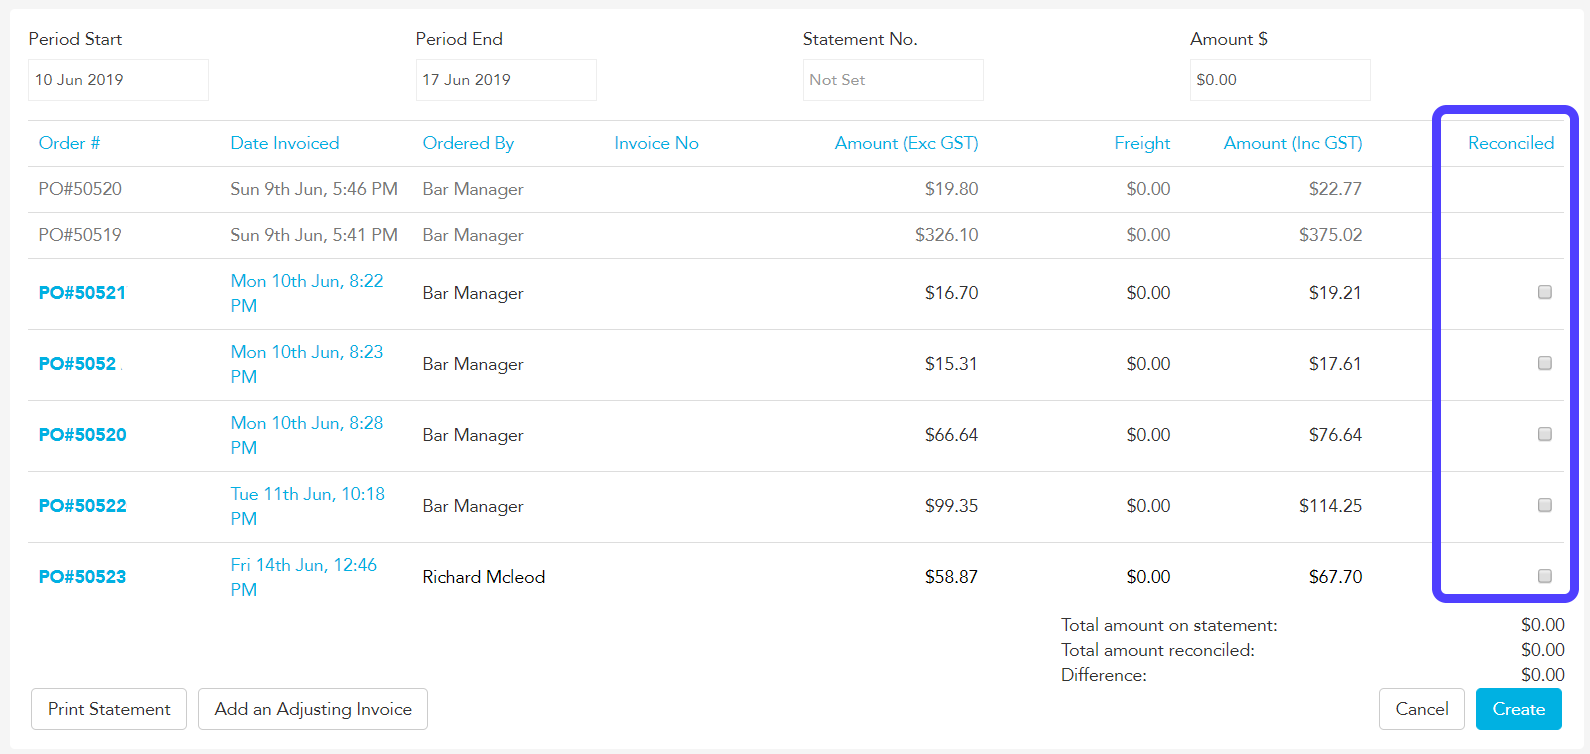This screenshot has width=1590, height=754.
Task: Open order link PO#5052
Action: [77, 364]
